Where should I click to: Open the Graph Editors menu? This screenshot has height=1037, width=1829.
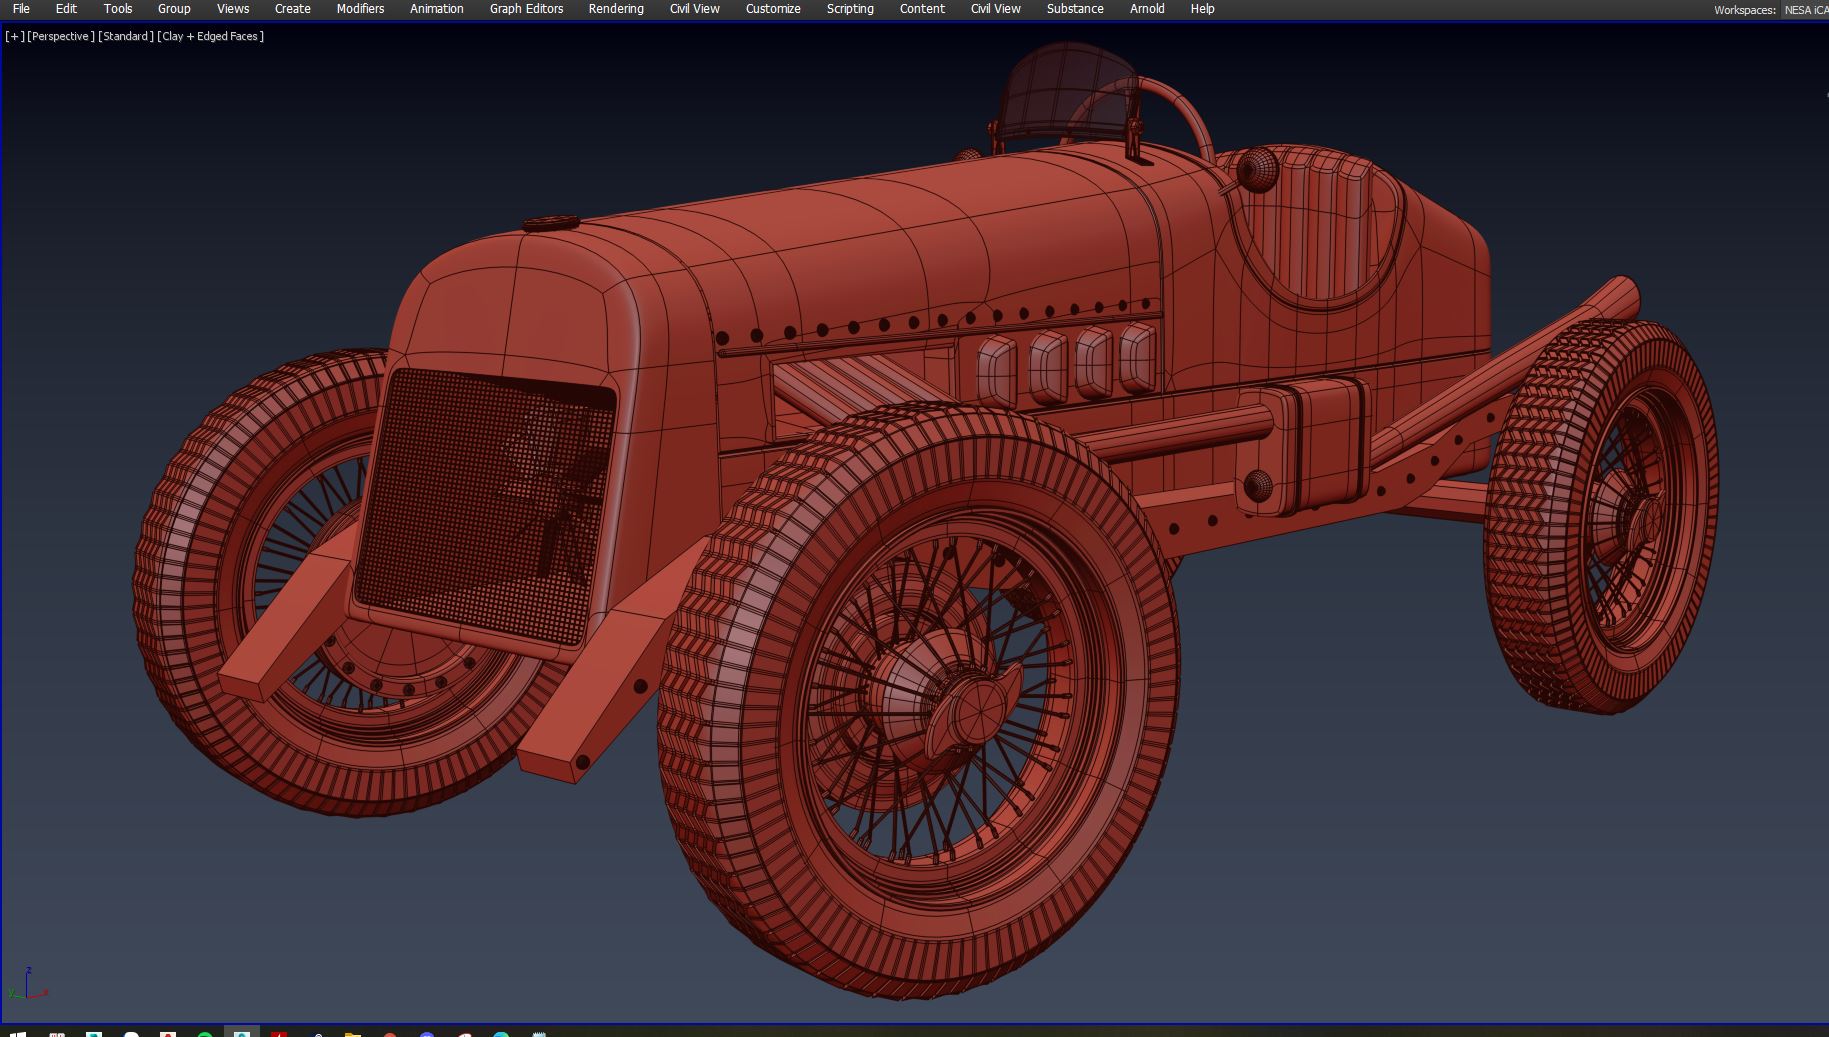coord(526,9)
